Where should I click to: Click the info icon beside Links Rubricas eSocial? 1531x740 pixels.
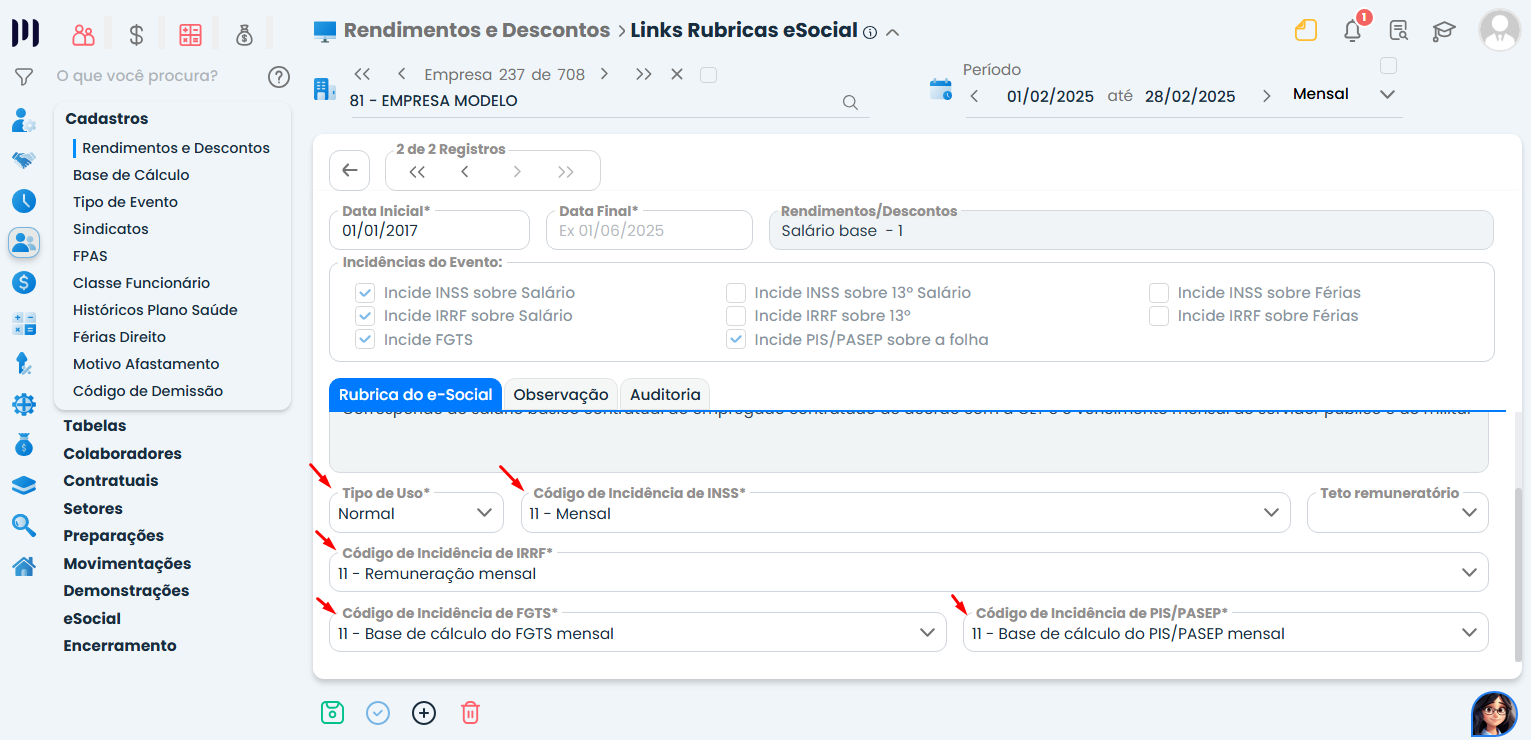[870, 32]
